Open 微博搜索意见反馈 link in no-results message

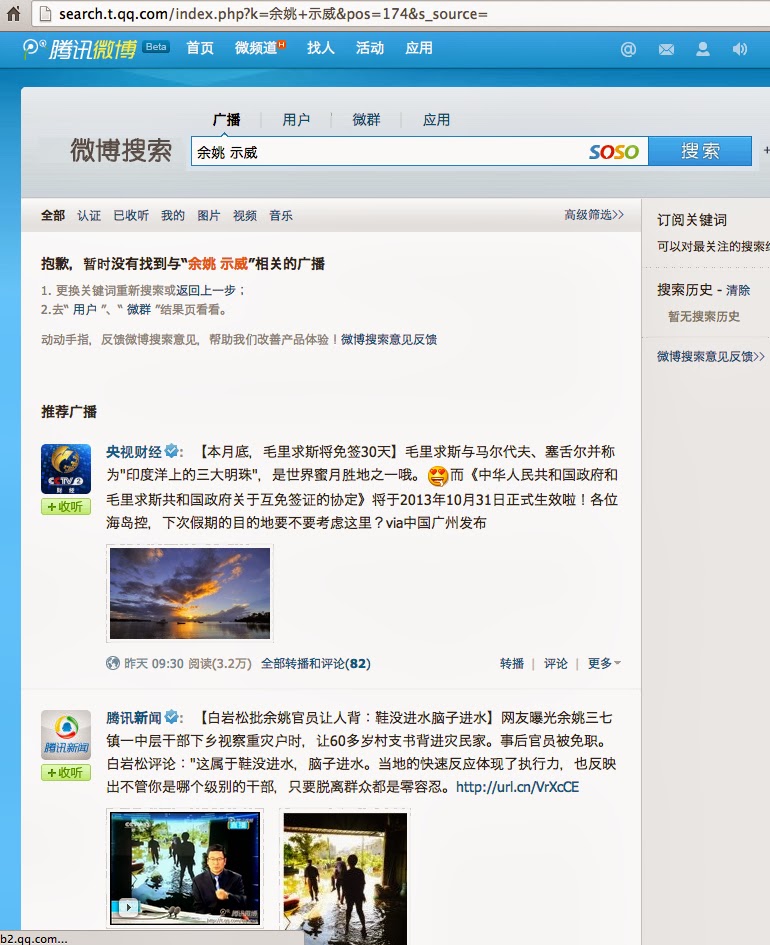389,339
